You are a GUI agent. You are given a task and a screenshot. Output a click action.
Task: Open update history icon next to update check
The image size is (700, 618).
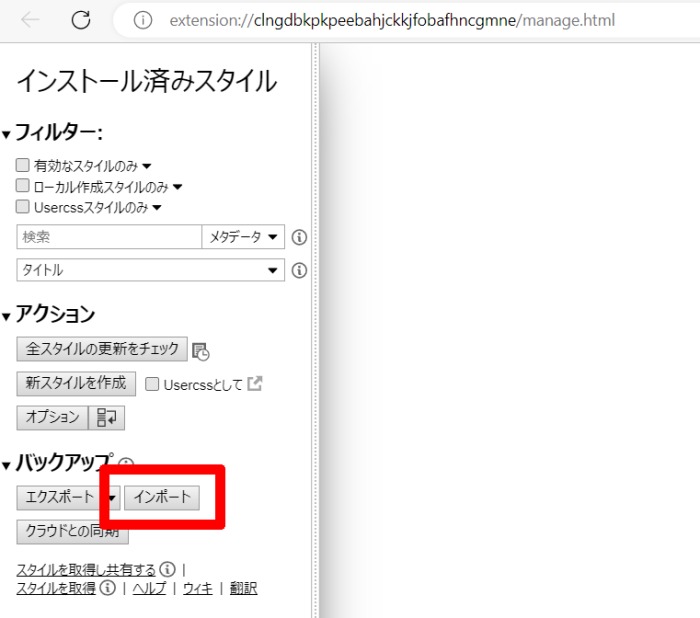tap(201, 350)
